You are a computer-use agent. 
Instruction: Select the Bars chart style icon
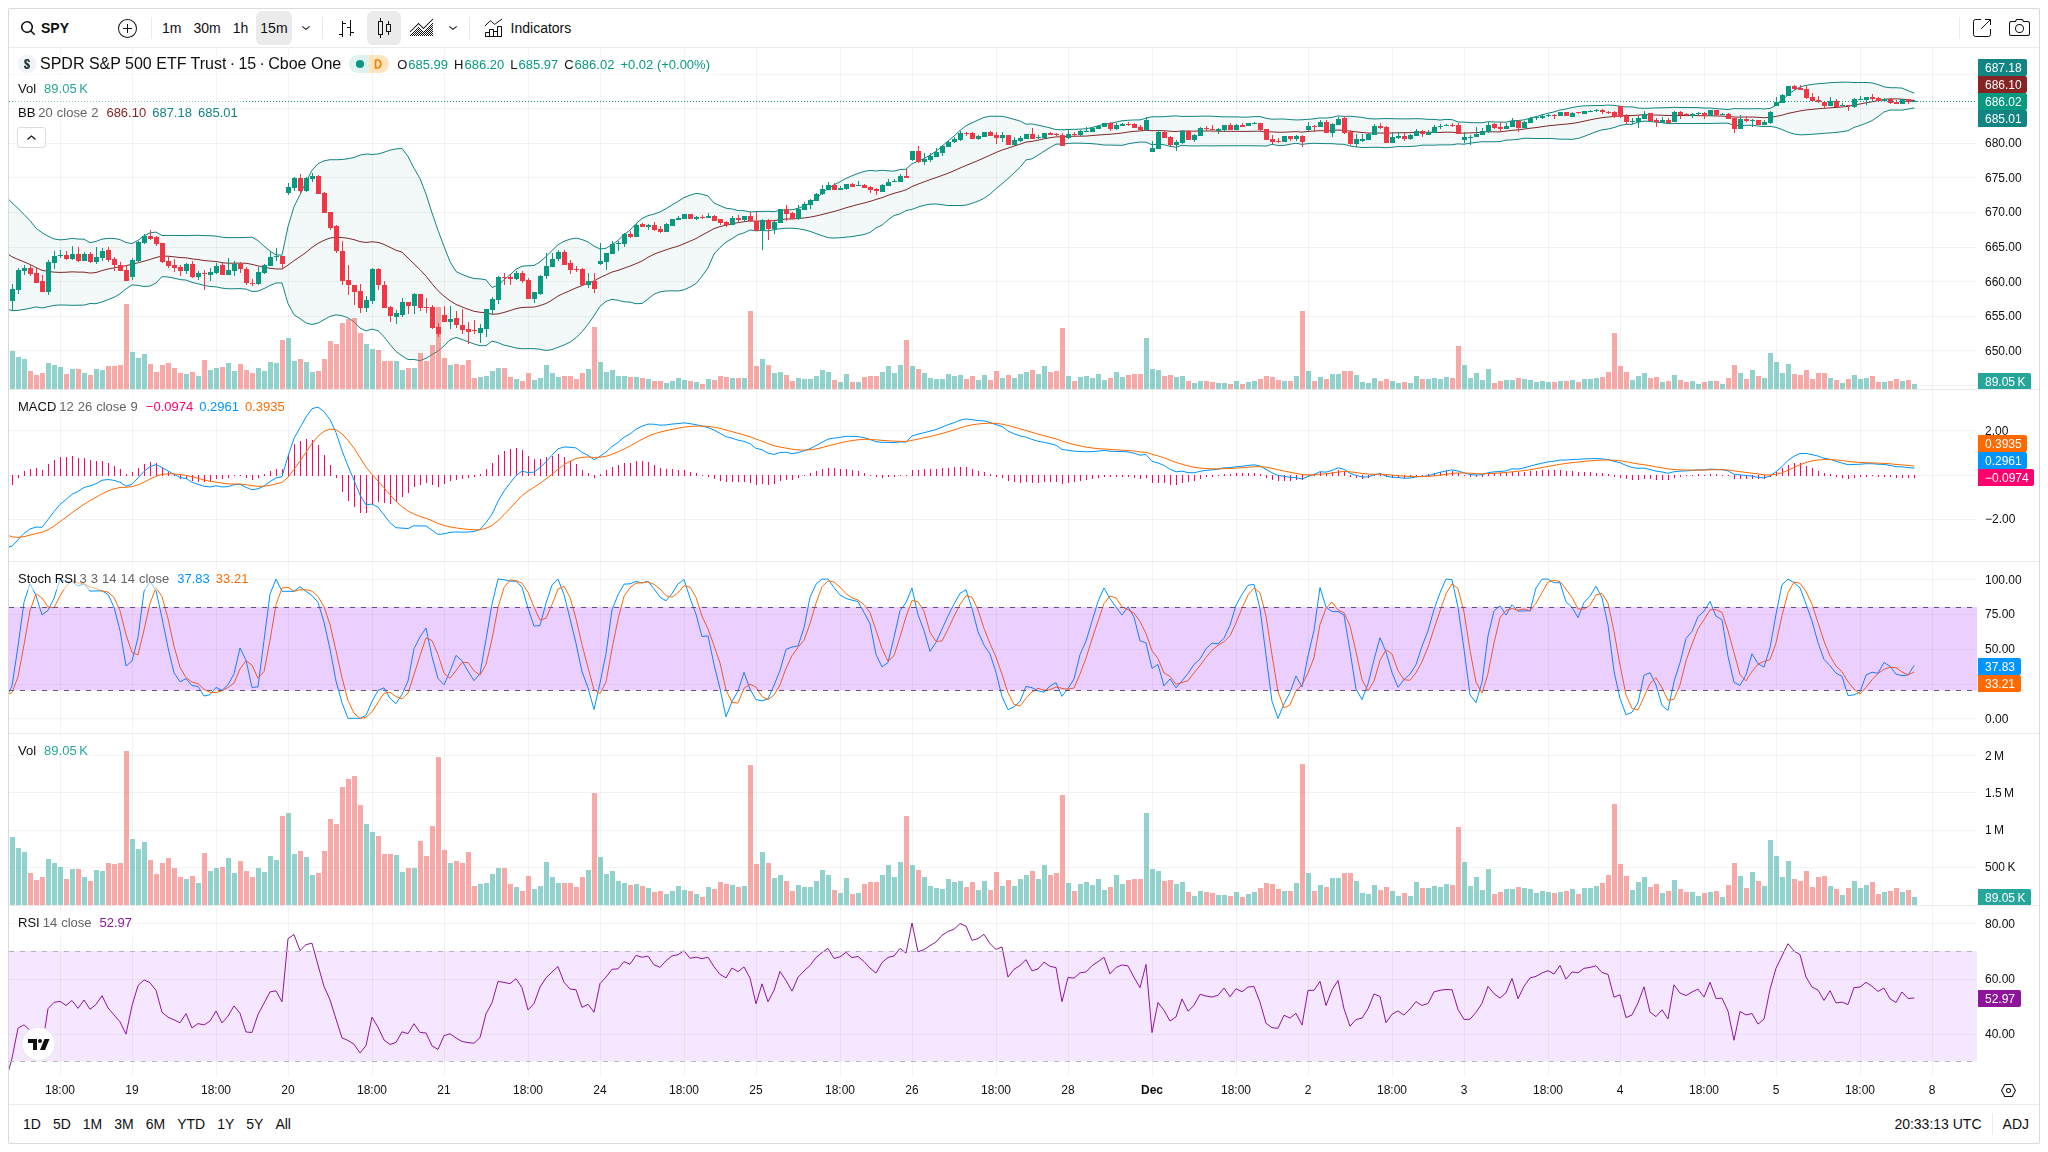(346, 28)
